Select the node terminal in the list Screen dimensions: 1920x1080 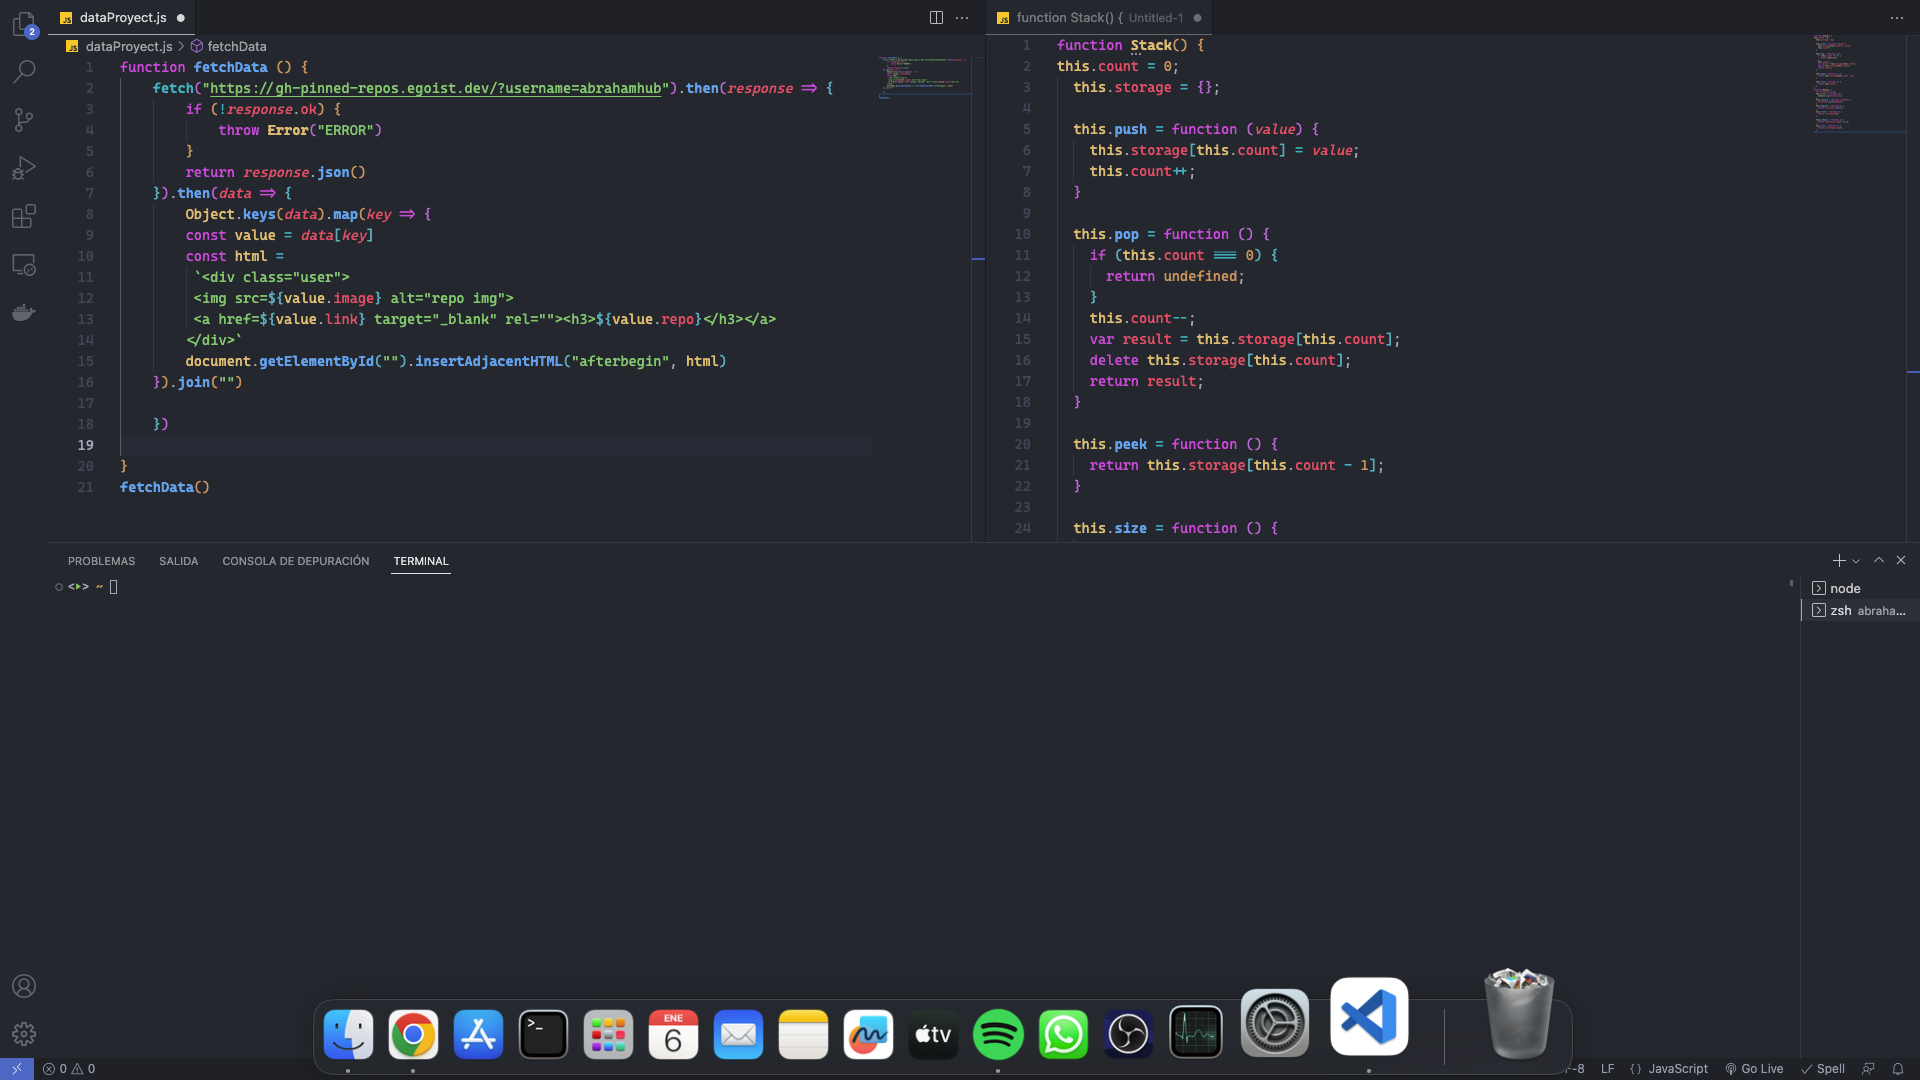1860,588
